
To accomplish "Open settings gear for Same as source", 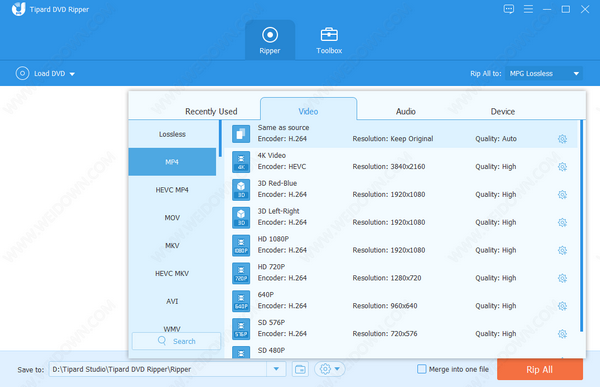I will tap(562, 139).
